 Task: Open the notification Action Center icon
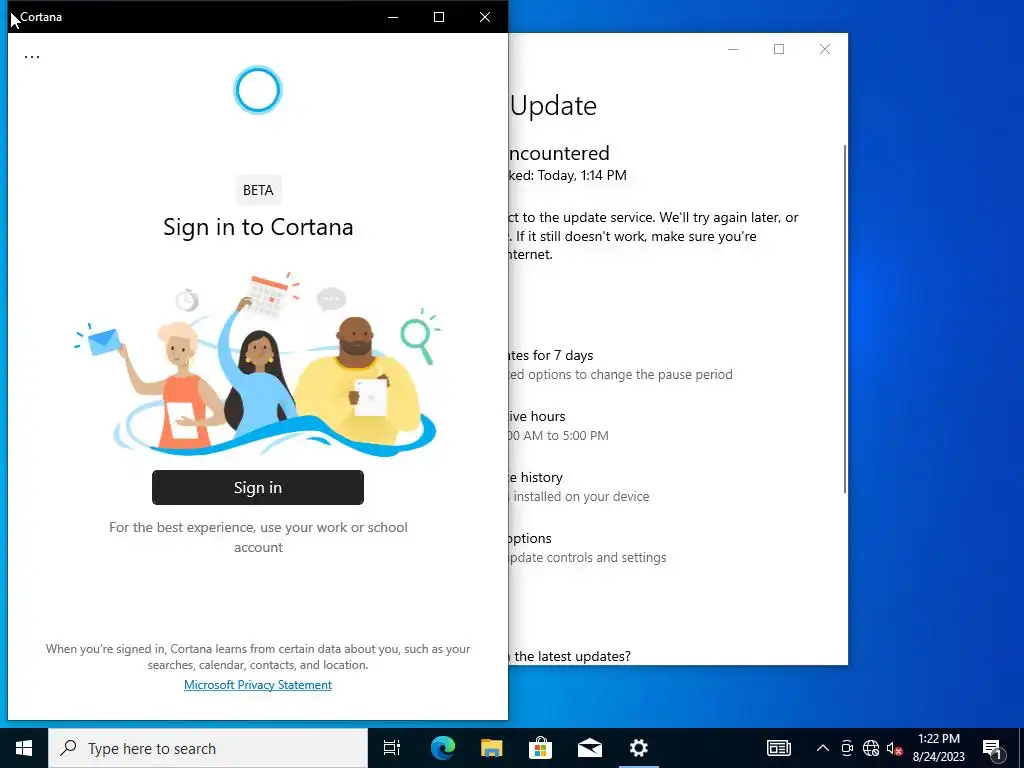pyautogui.click(x=993, y=748)
